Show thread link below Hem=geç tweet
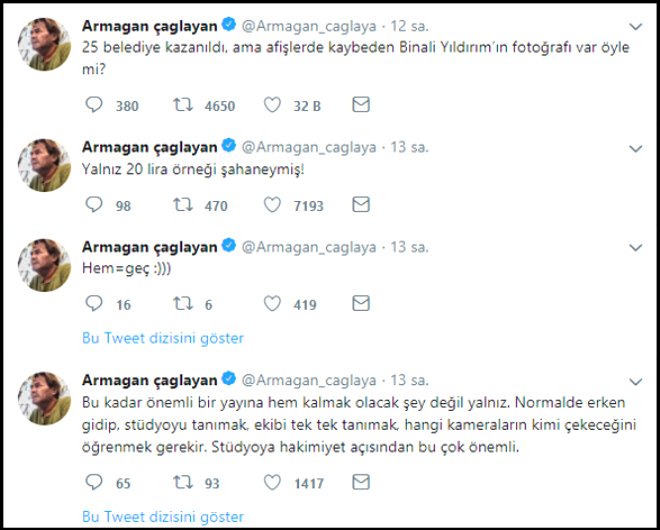 click(x=163, y=338)
